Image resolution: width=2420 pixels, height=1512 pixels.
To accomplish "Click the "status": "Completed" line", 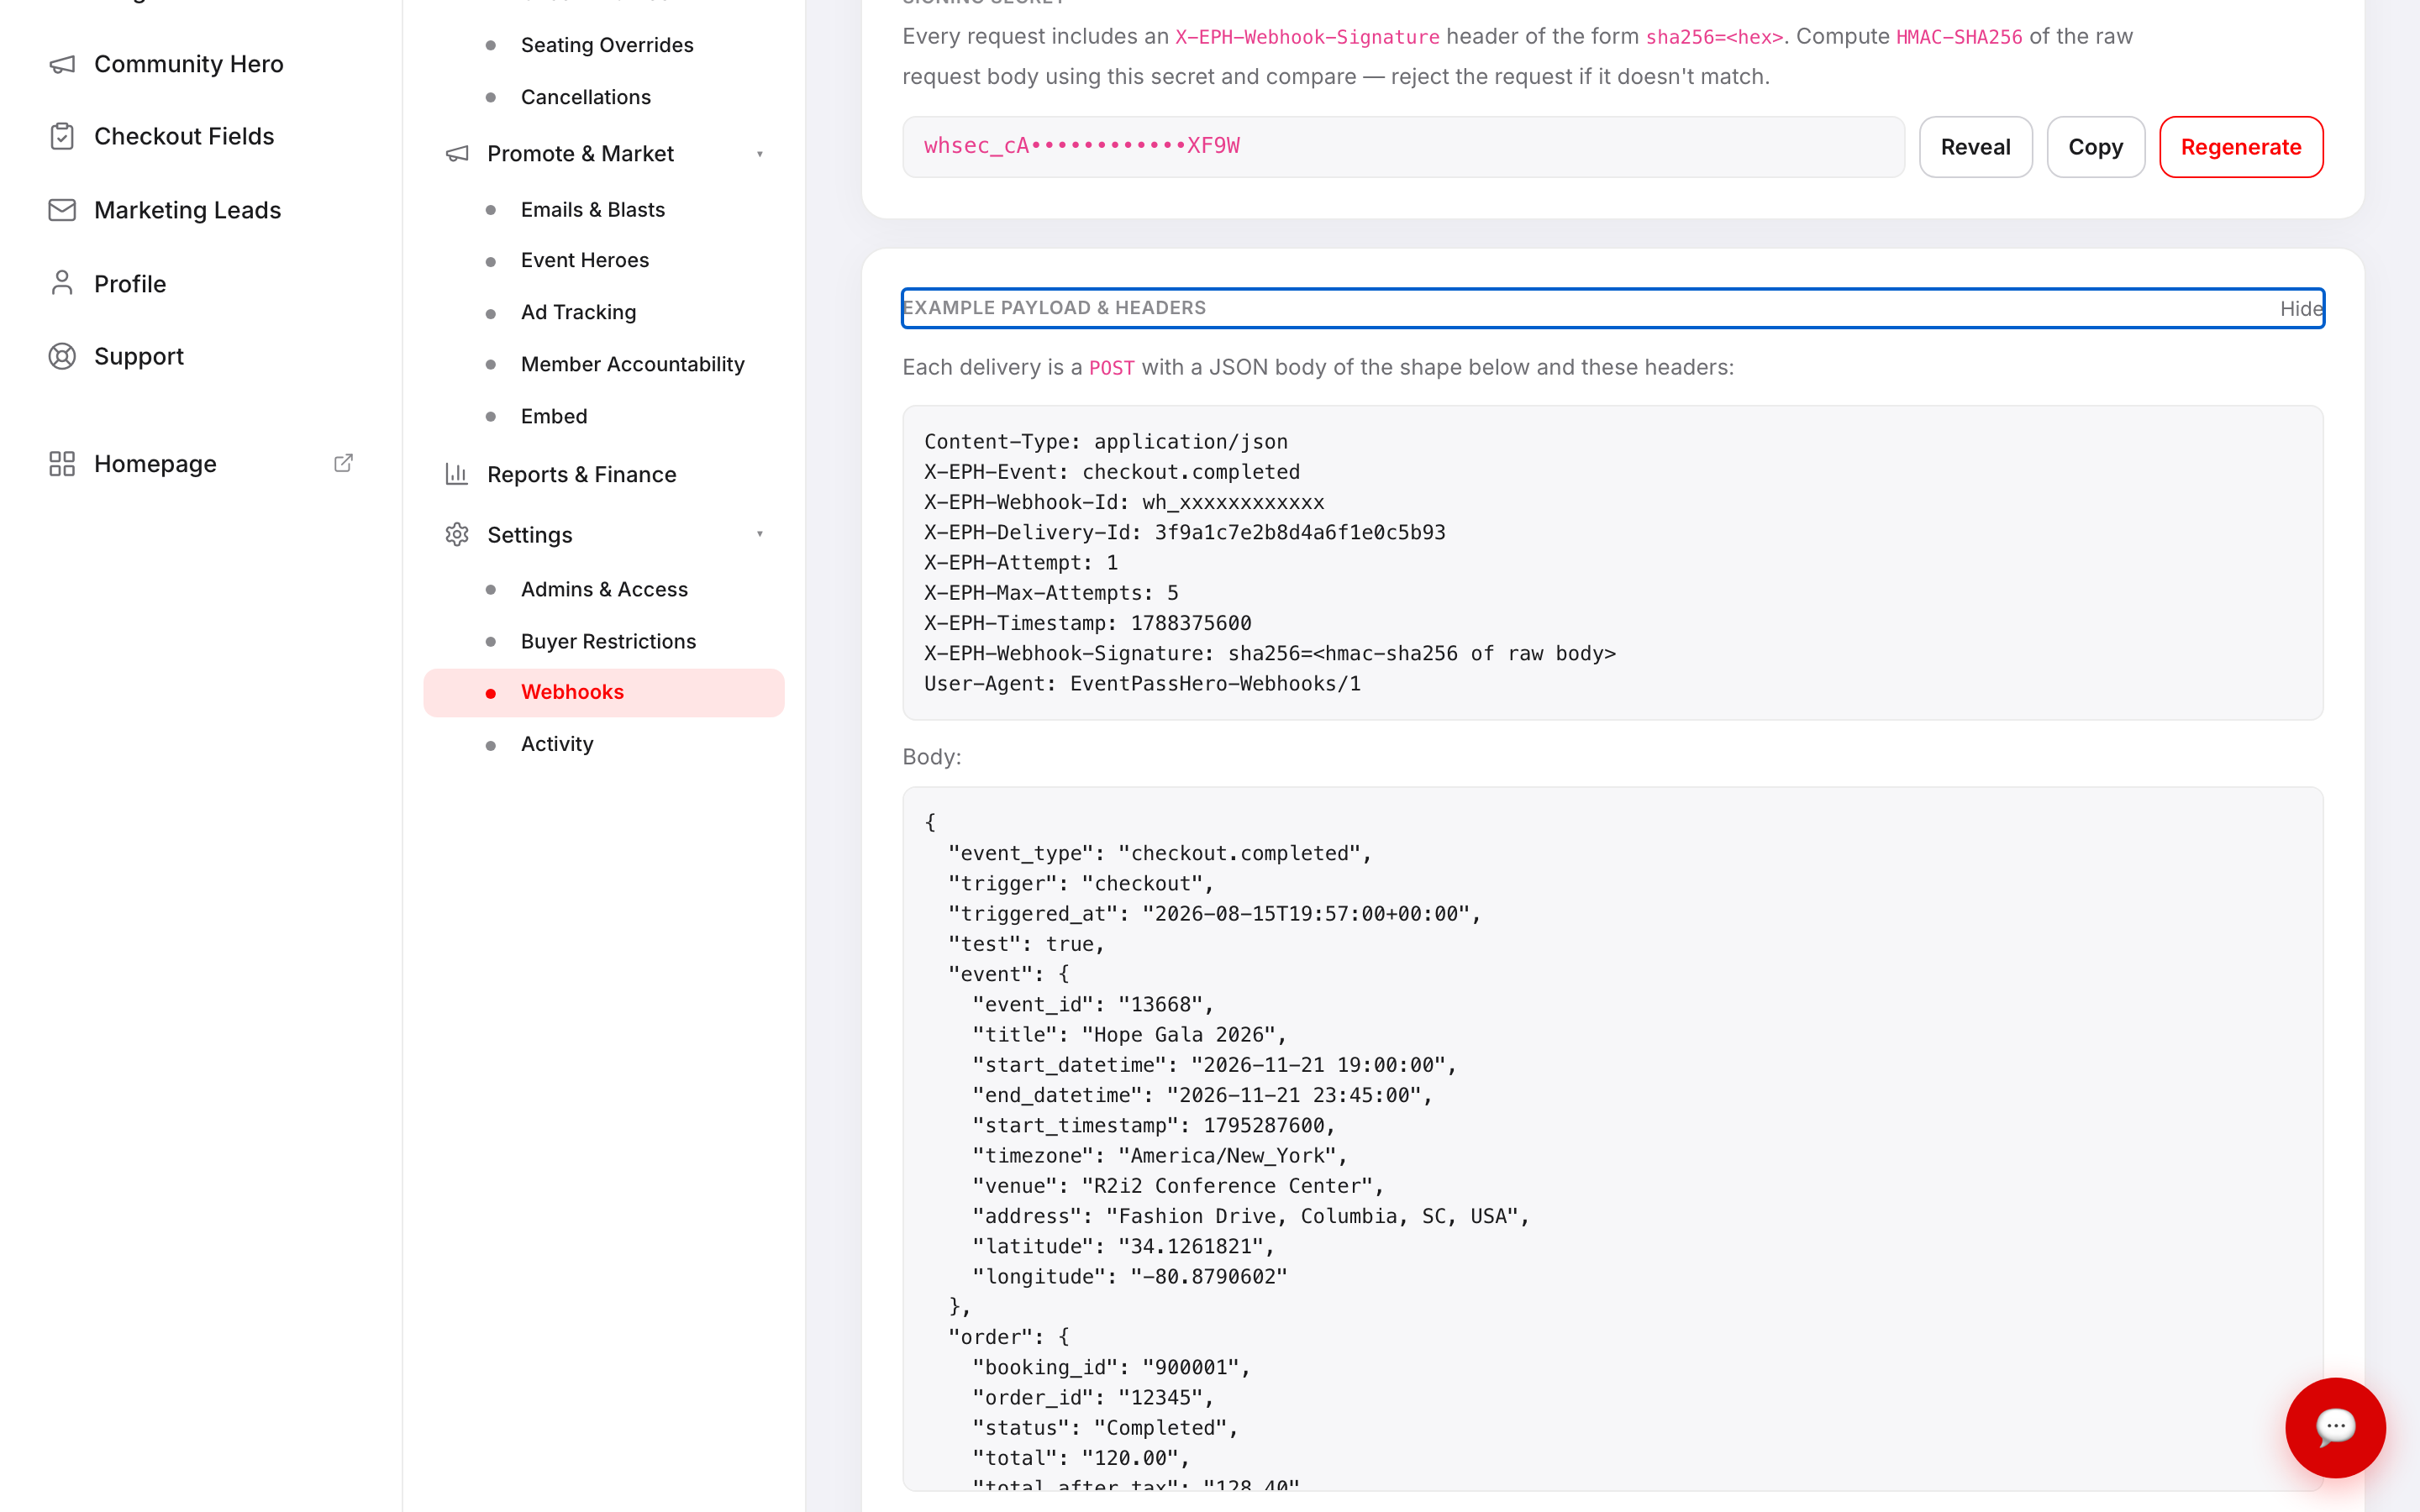I will [x=1105, y=1427].
